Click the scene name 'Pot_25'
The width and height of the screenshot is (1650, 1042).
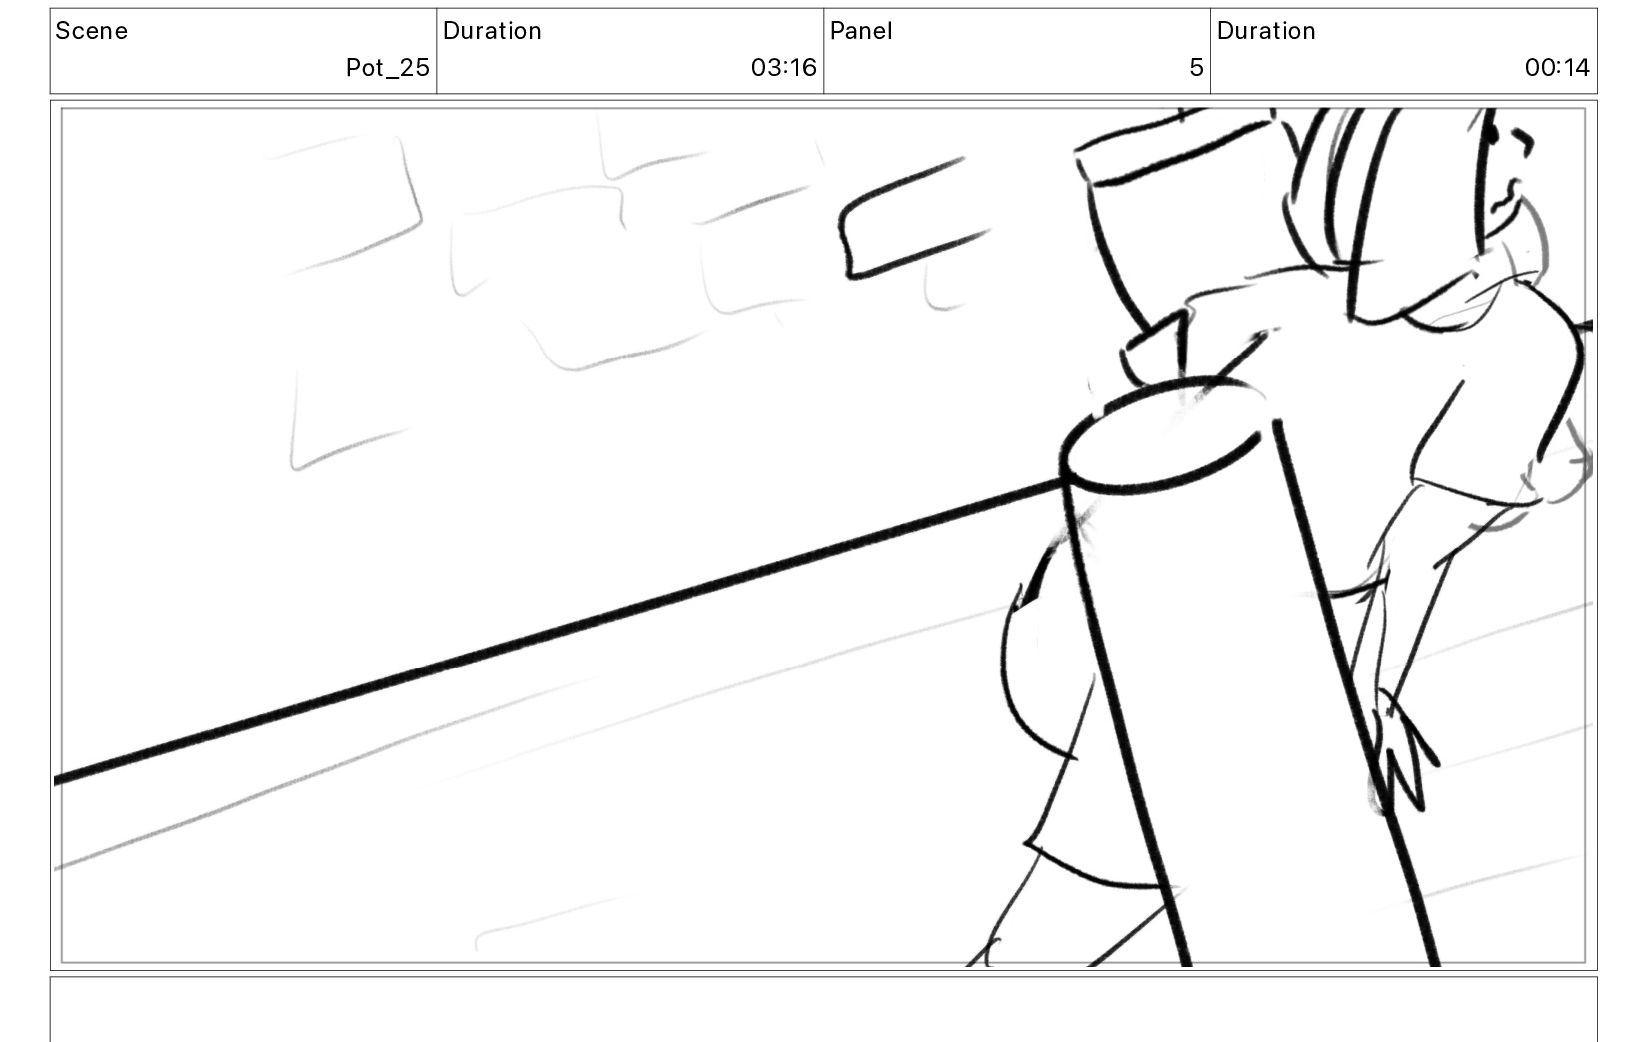387,68
